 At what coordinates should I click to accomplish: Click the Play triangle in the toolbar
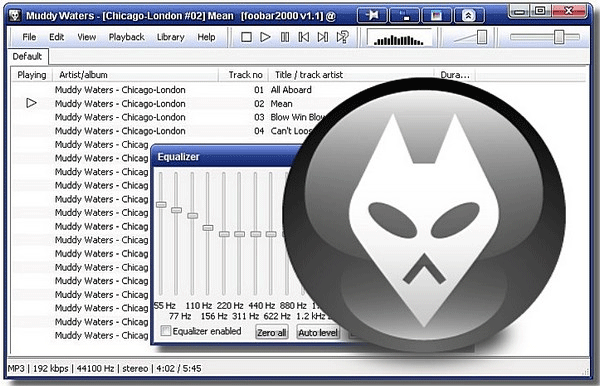pyautogui.click(x=265, y=37)
